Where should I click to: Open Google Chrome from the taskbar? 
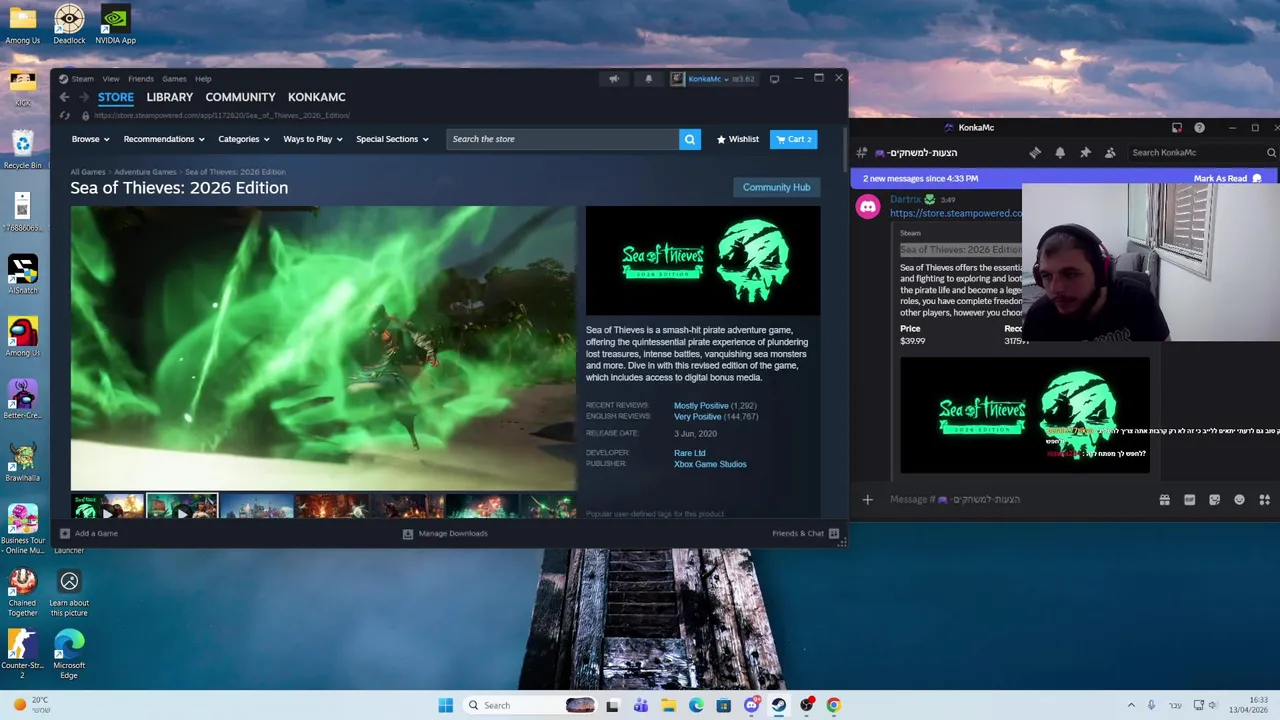[833, 705]
